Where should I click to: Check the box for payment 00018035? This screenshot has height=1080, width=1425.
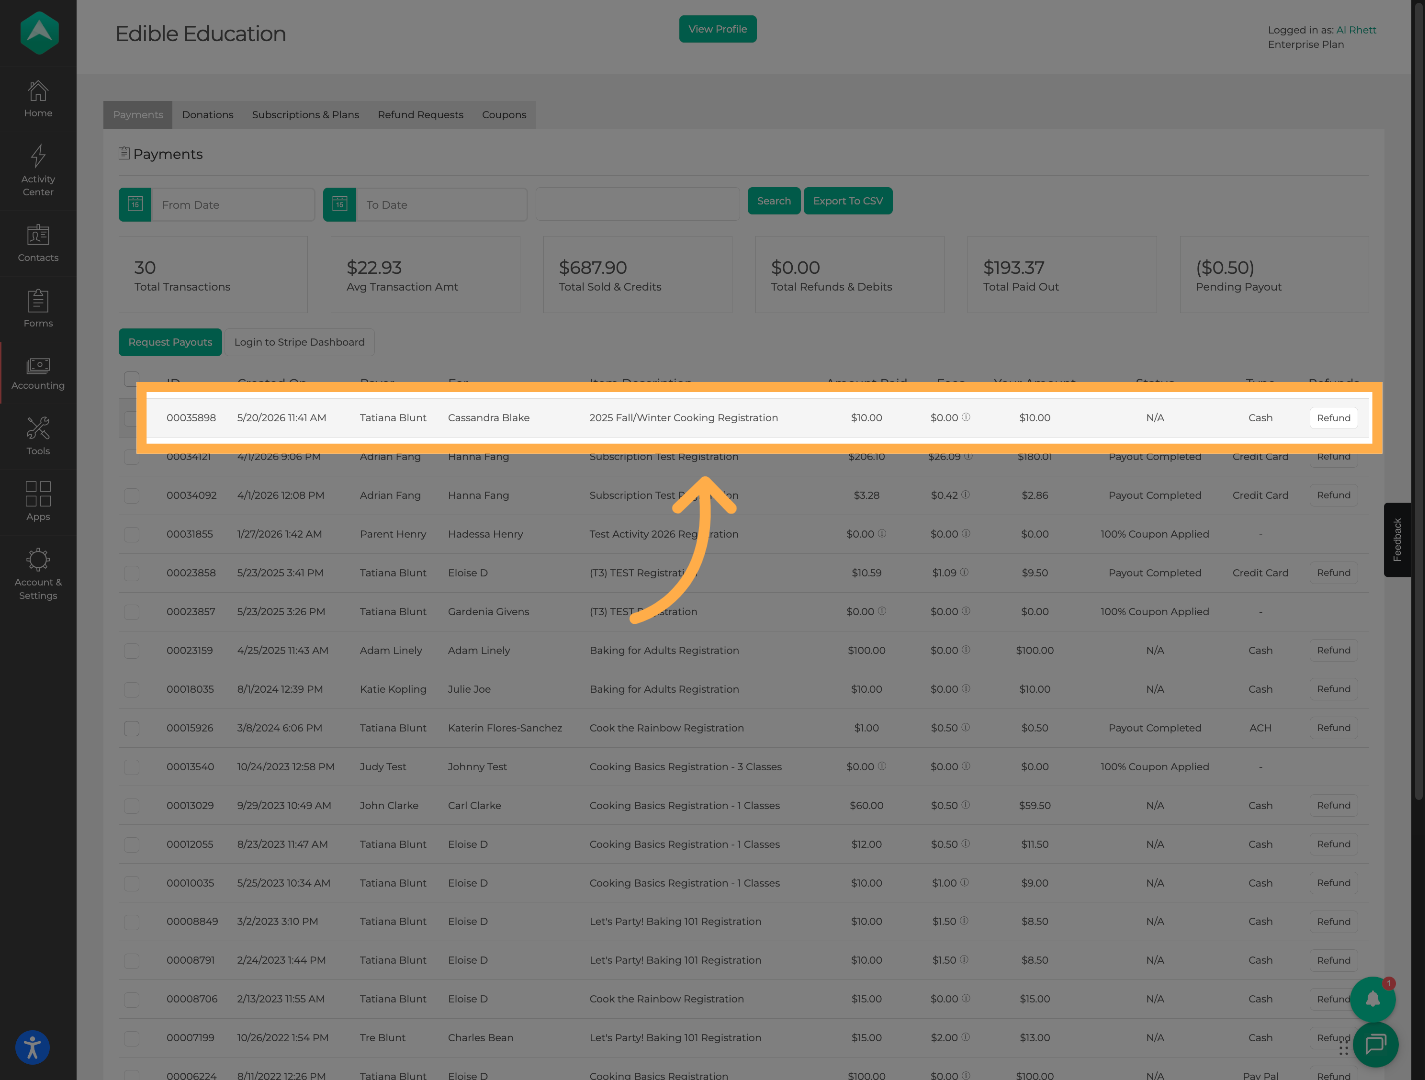pos(132,689)
